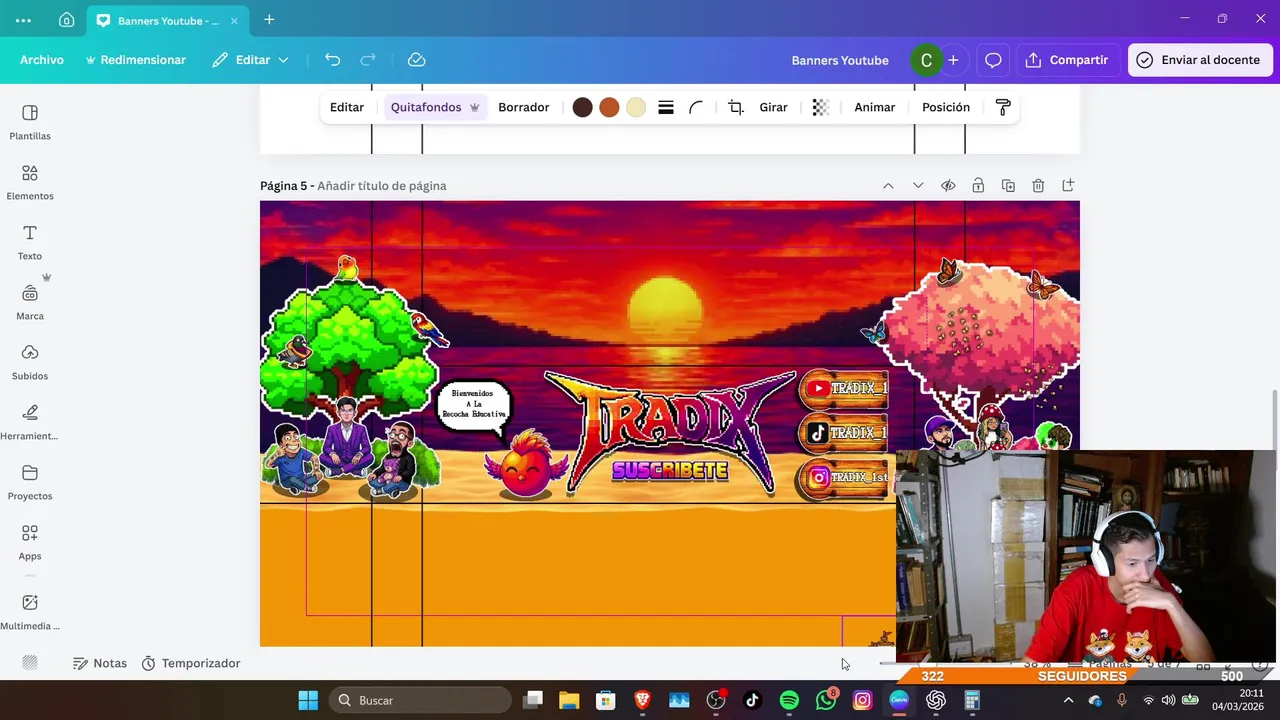Viewport: 1280px width, 720px height.
Task: Open the Archivo menu
Action: (42, 60)
